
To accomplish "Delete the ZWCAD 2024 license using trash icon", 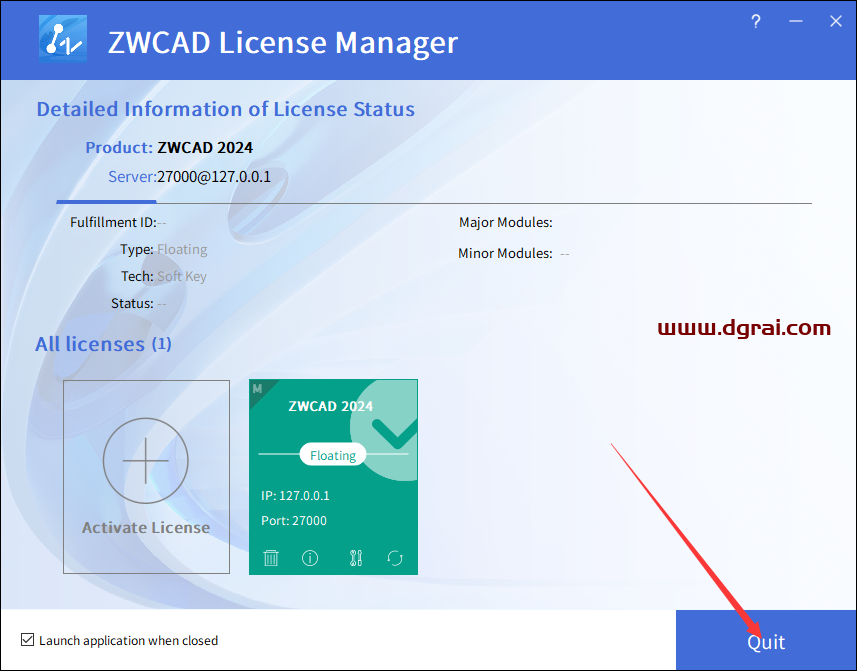I will coord(270,558).
